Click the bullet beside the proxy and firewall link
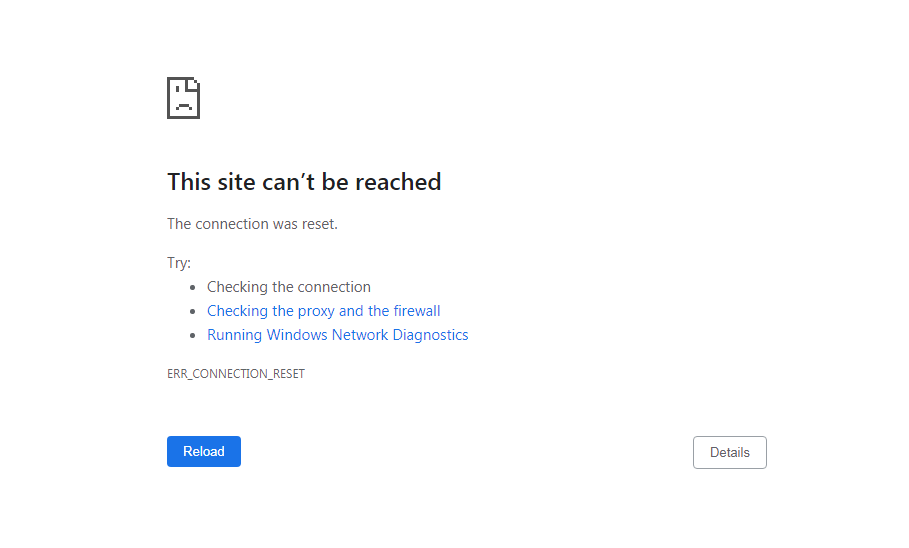 [x=193, y=311]
